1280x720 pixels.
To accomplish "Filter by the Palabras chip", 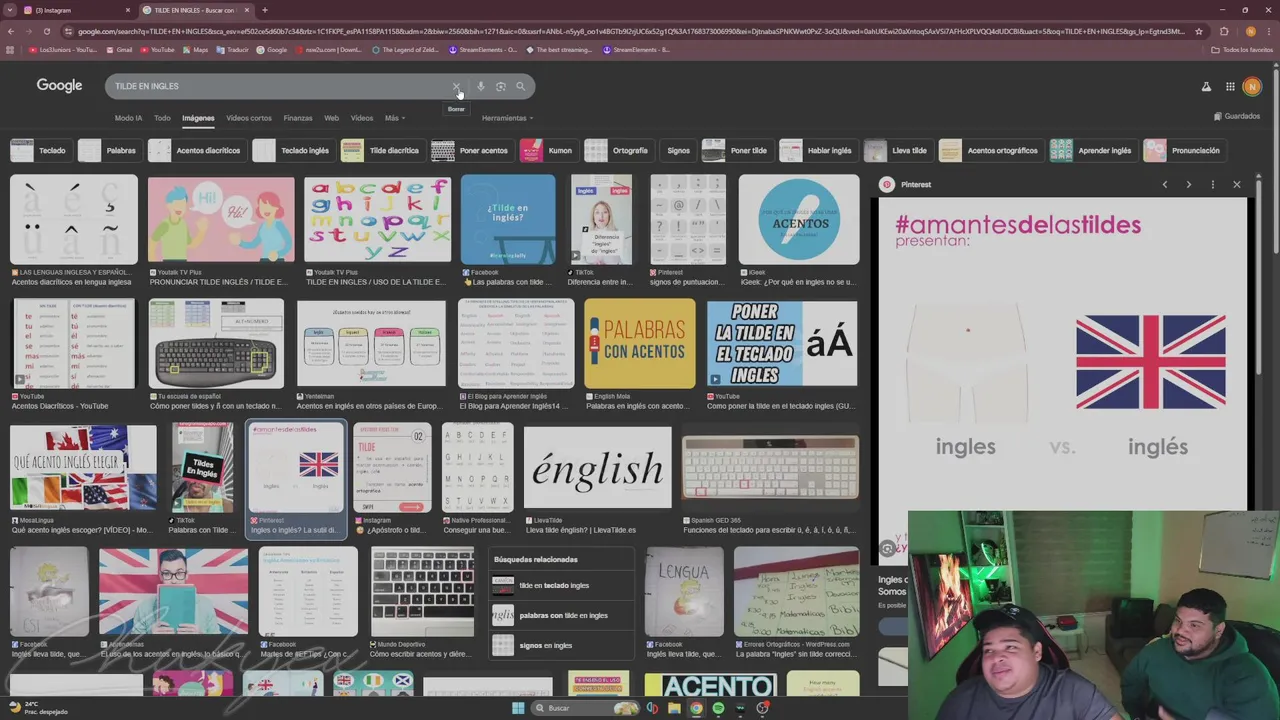I will [108, 151].
